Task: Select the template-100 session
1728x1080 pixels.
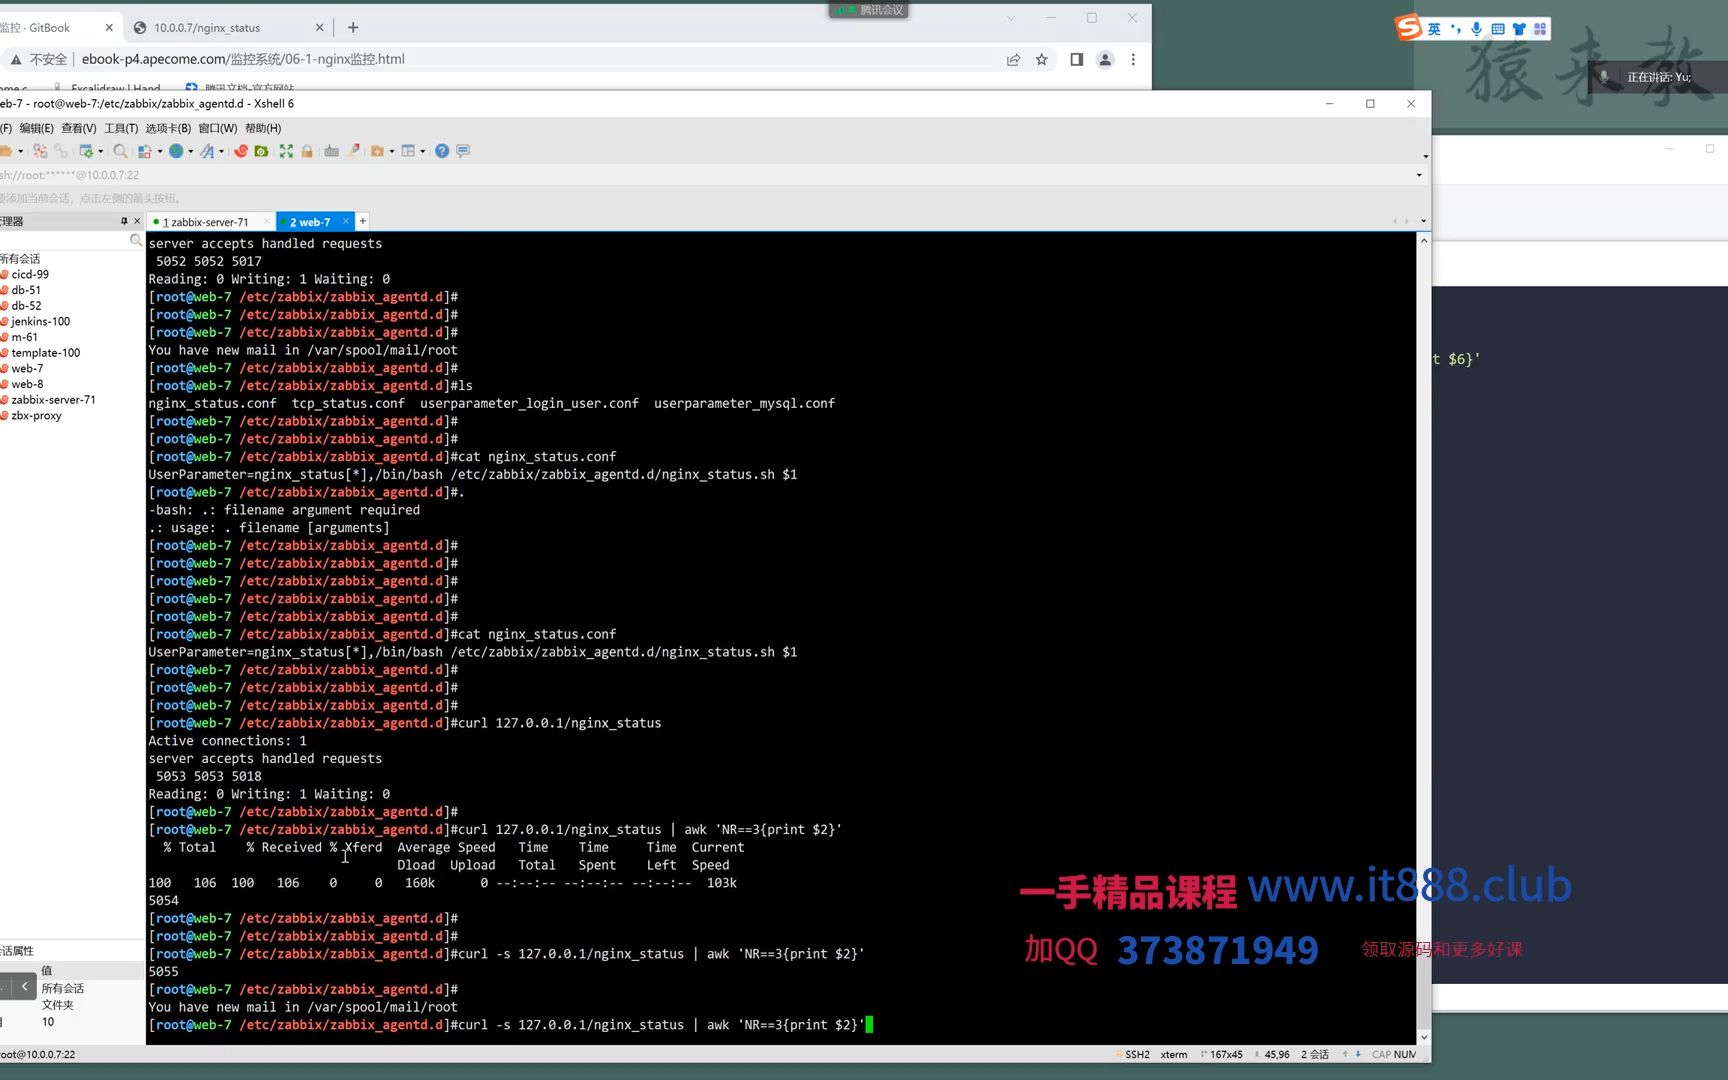Action: tap(45, 353)
